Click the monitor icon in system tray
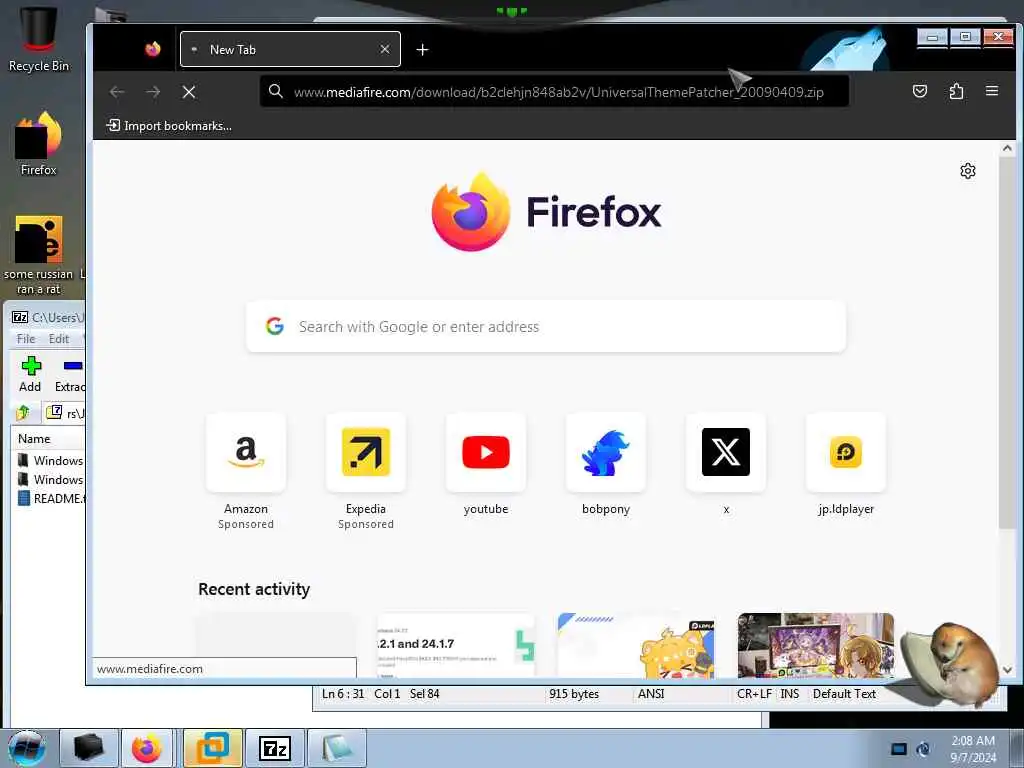 899,749
